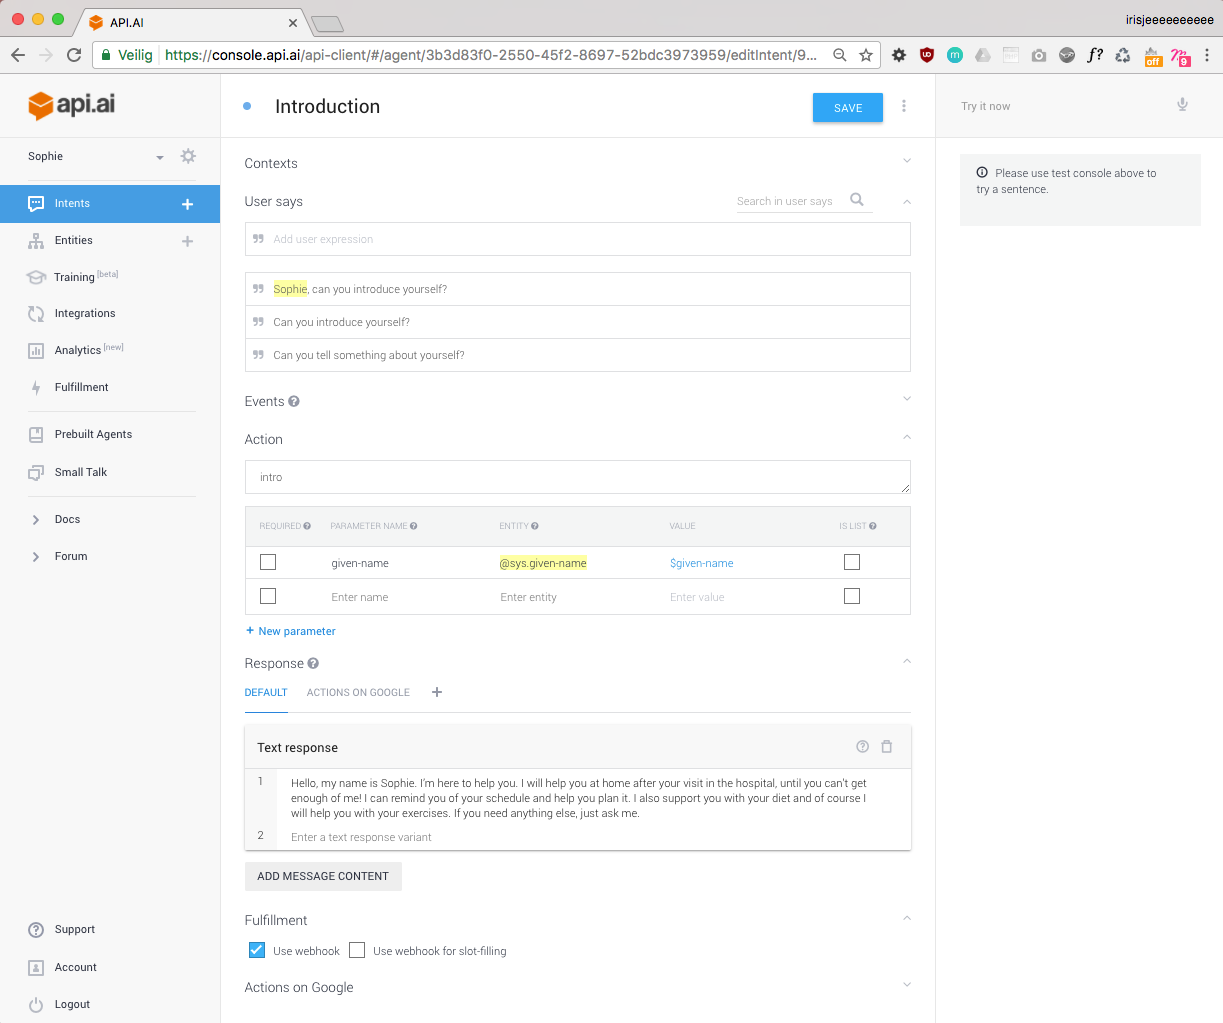Open the Sophie agent dropdown
The width and height of the screenshot is (1223, 1023).
(x=159, y=157)
